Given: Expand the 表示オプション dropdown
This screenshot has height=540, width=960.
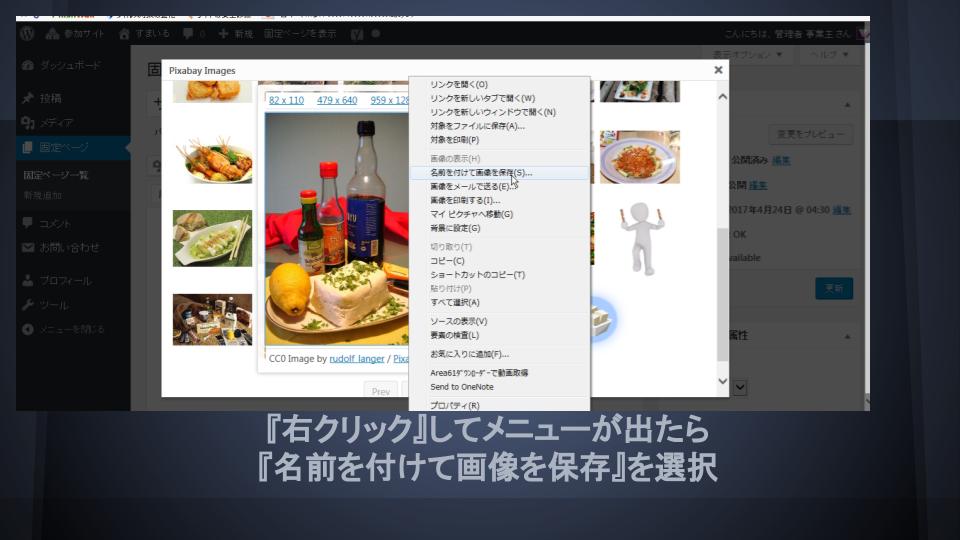Looking at the screenshot, I should [749, 53].
